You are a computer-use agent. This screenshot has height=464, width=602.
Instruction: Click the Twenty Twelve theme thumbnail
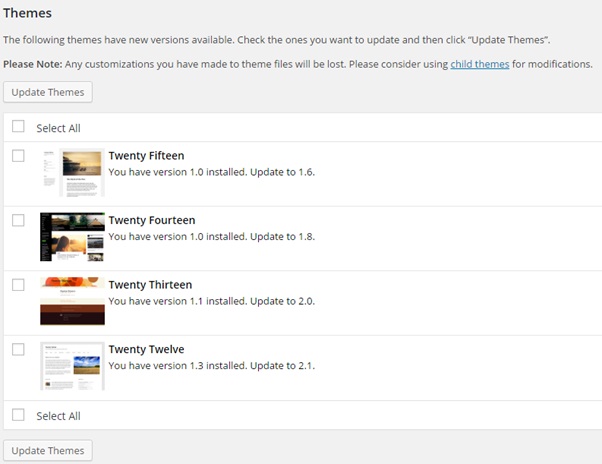[x=73, y=366]
